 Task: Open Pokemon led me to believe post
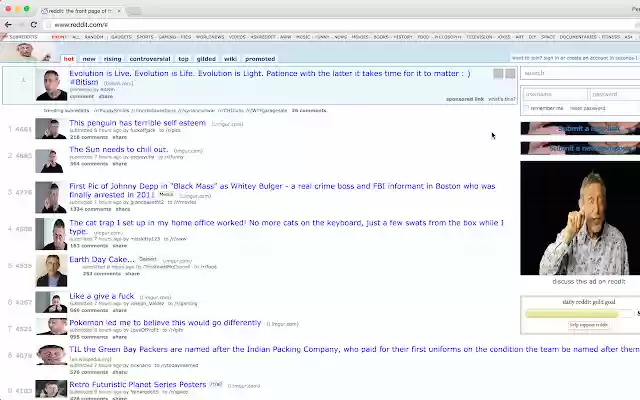165,323
